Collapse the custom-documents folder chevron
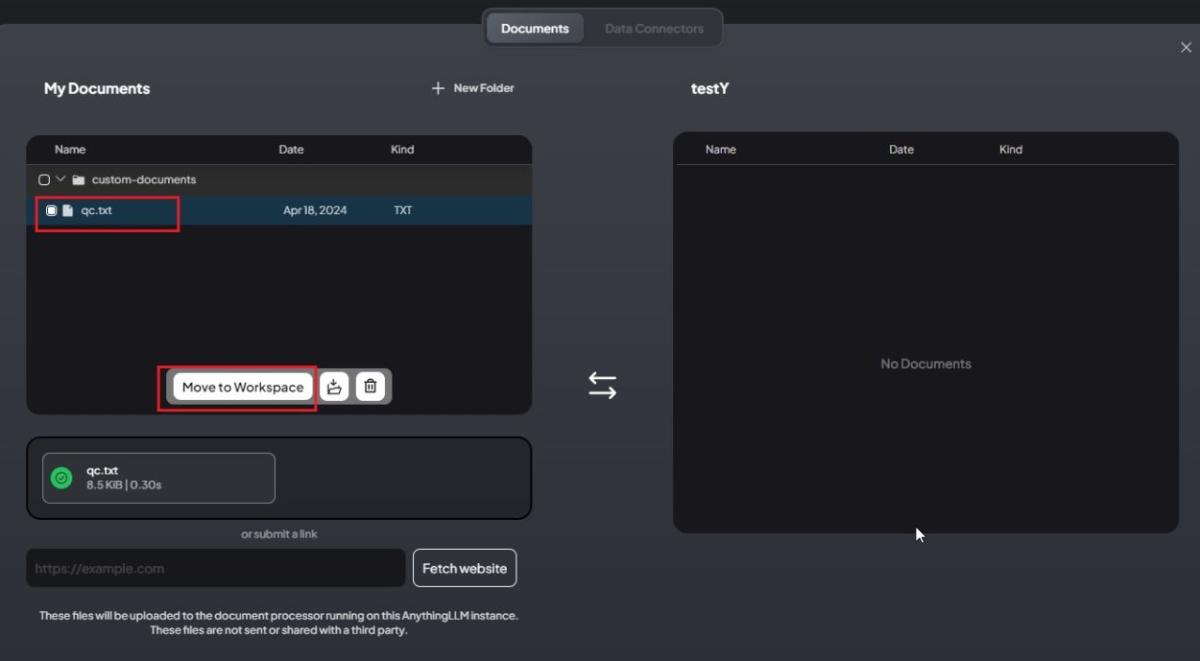The image size is (1200, 661). (x=62, y=180)
